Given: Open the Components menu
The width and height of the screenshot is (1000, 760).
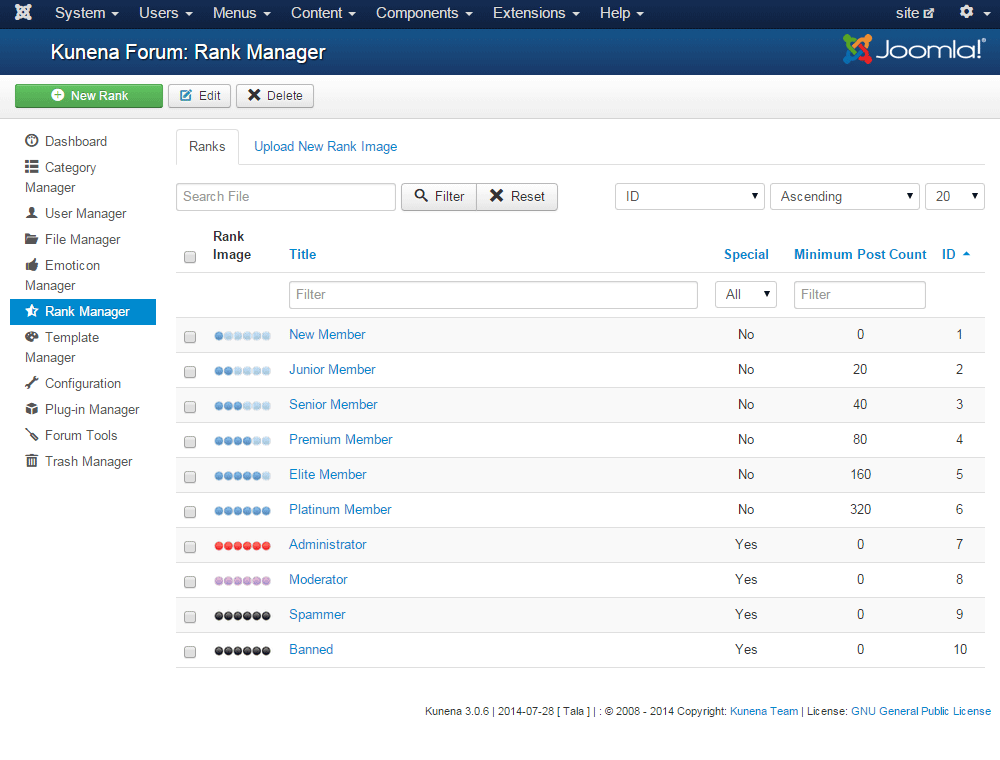Looking at the screenshot, I should 424,13.
